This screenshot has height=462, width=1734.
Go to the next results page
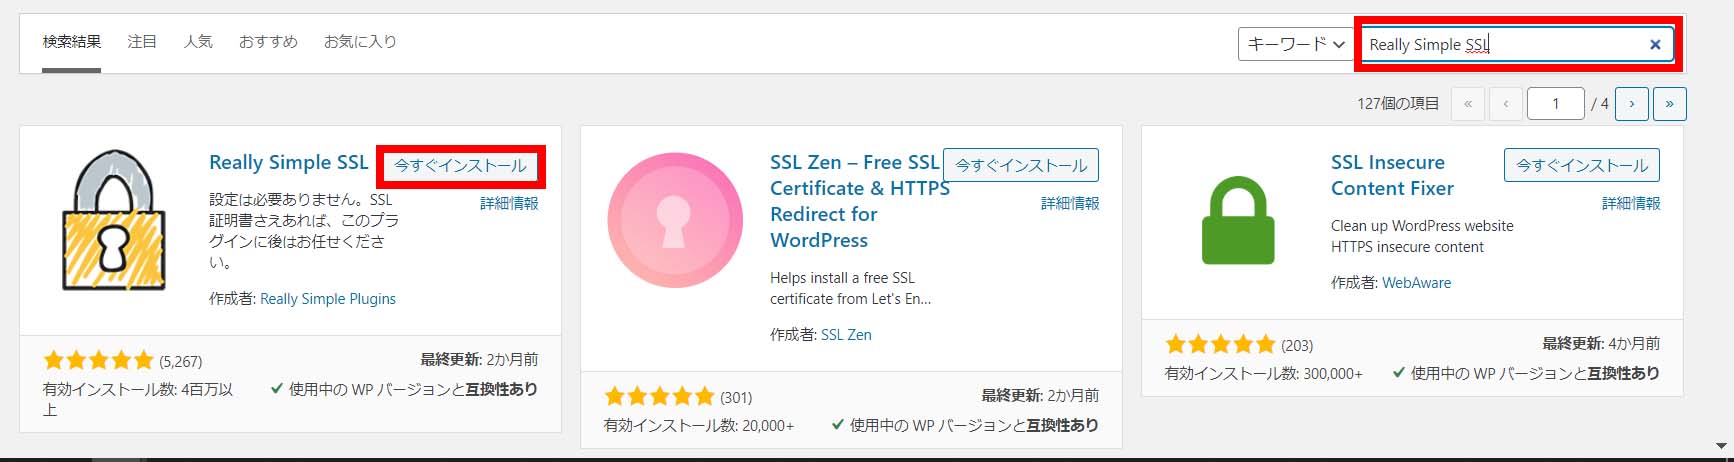1632,103
